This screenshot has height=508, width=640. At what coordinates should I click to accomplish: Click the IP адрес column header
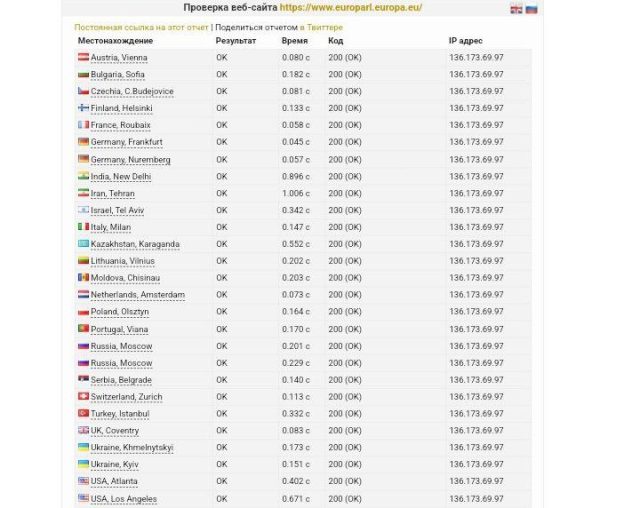[x=465, y=41]
